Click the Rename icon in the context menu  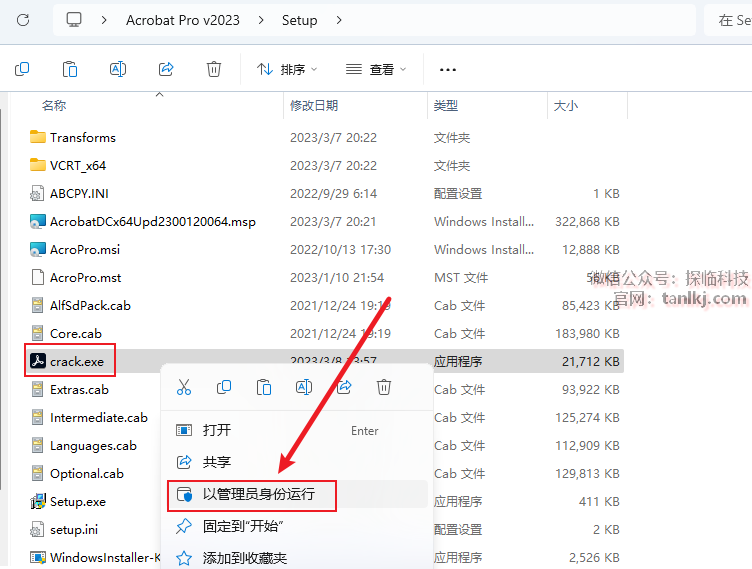point(304,387)
